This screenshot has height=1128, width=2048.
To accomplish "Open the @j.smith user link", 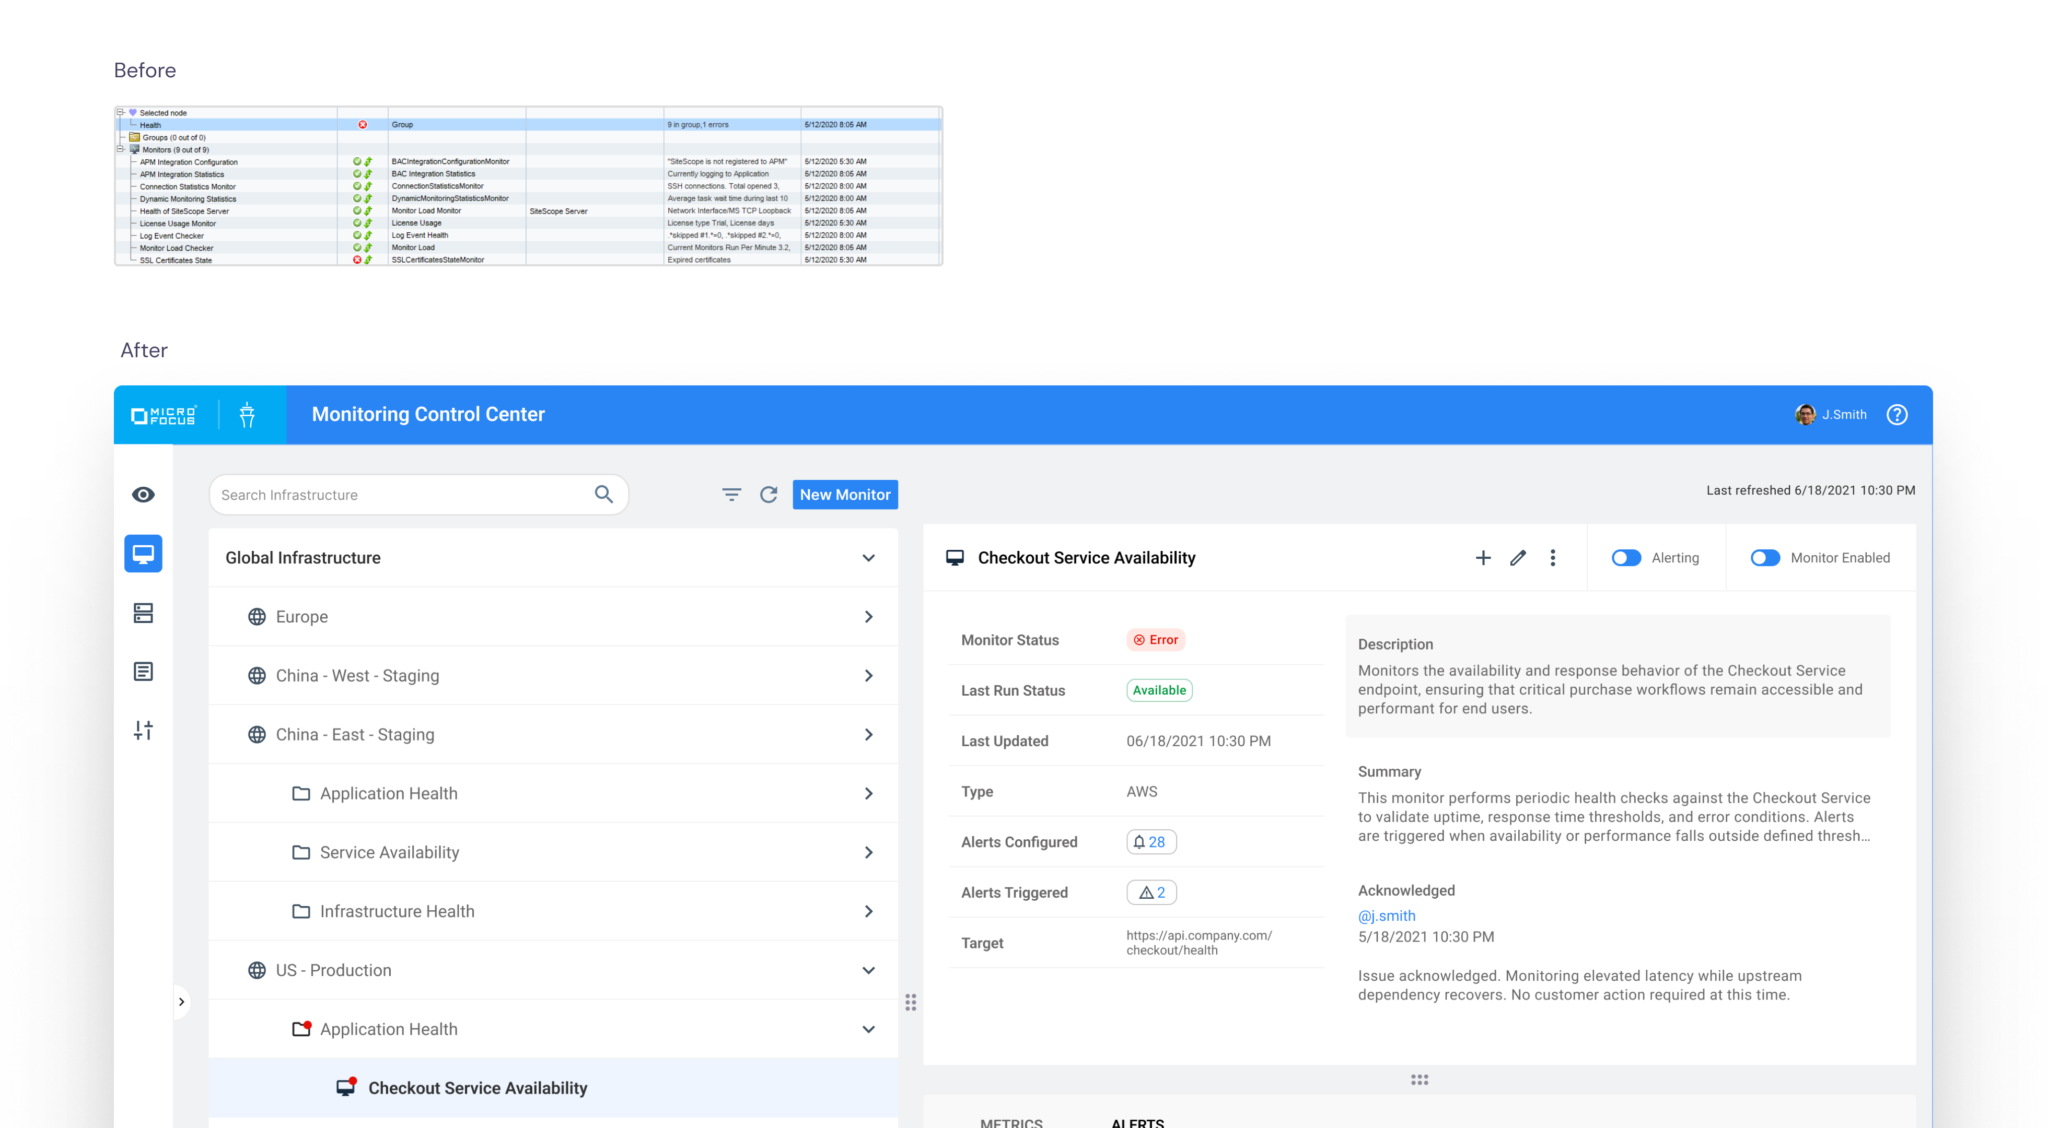I will [1386, 916].
